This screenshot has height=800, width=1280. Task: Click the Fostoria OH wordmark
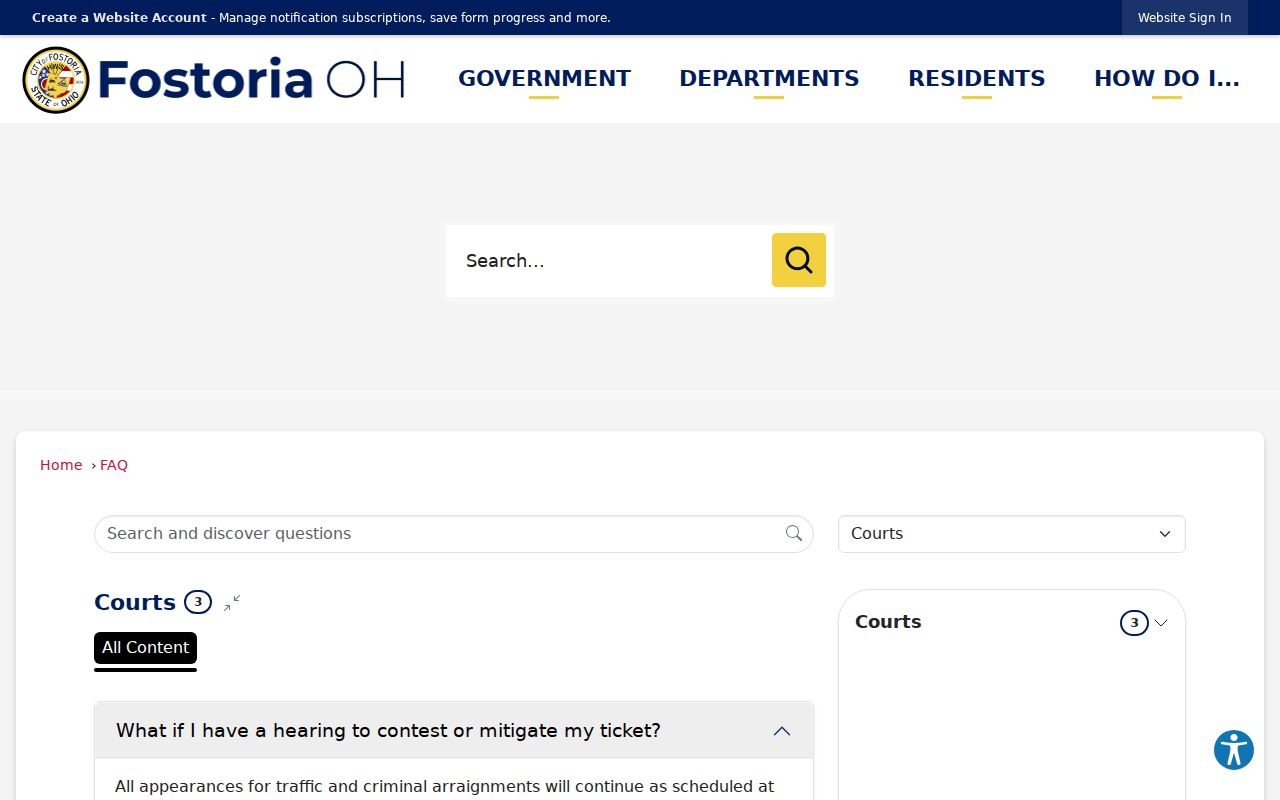click(x=251, y=79)
